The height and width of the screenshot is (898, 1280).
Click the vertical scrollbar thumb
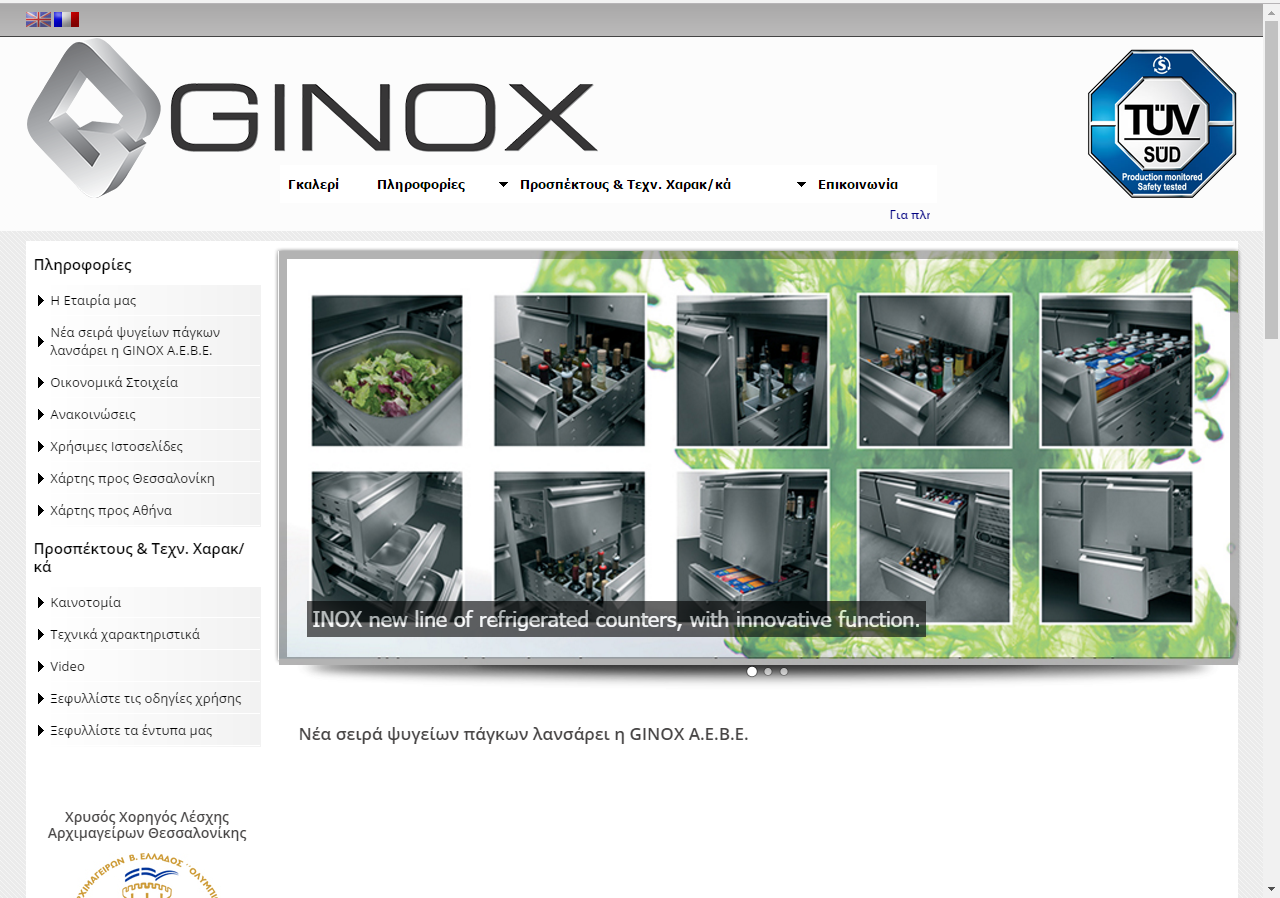[1271, 180]
